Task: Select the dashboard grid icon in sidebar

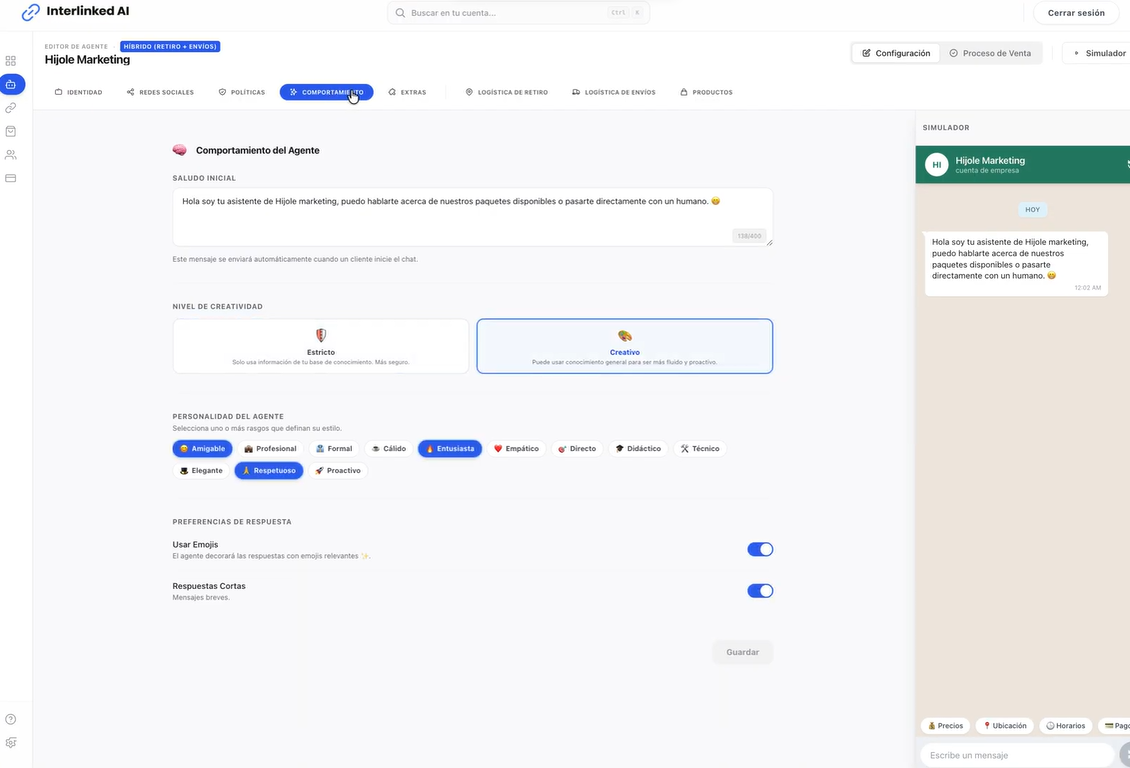Action: [x=10, y=61]
